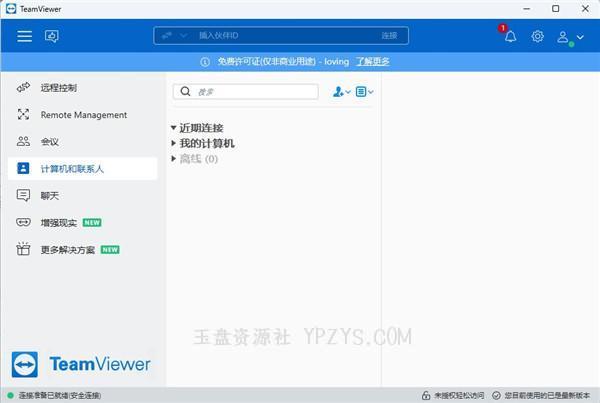Open settings via the gear icon
This screenshot has height=403, width=600.
pyautogui.click(x=537, y=36)
